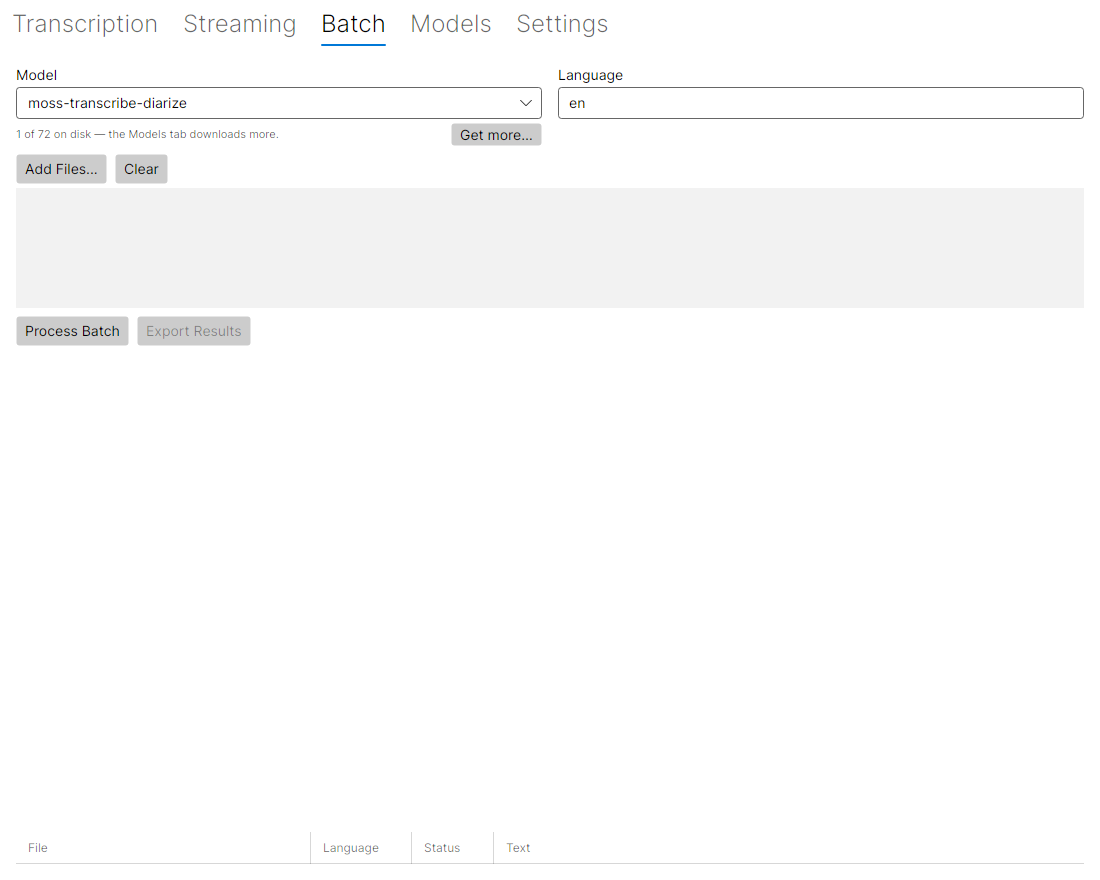Click the empty batch file list area
Screen dimensions: 1100x880
coord(549,248)
